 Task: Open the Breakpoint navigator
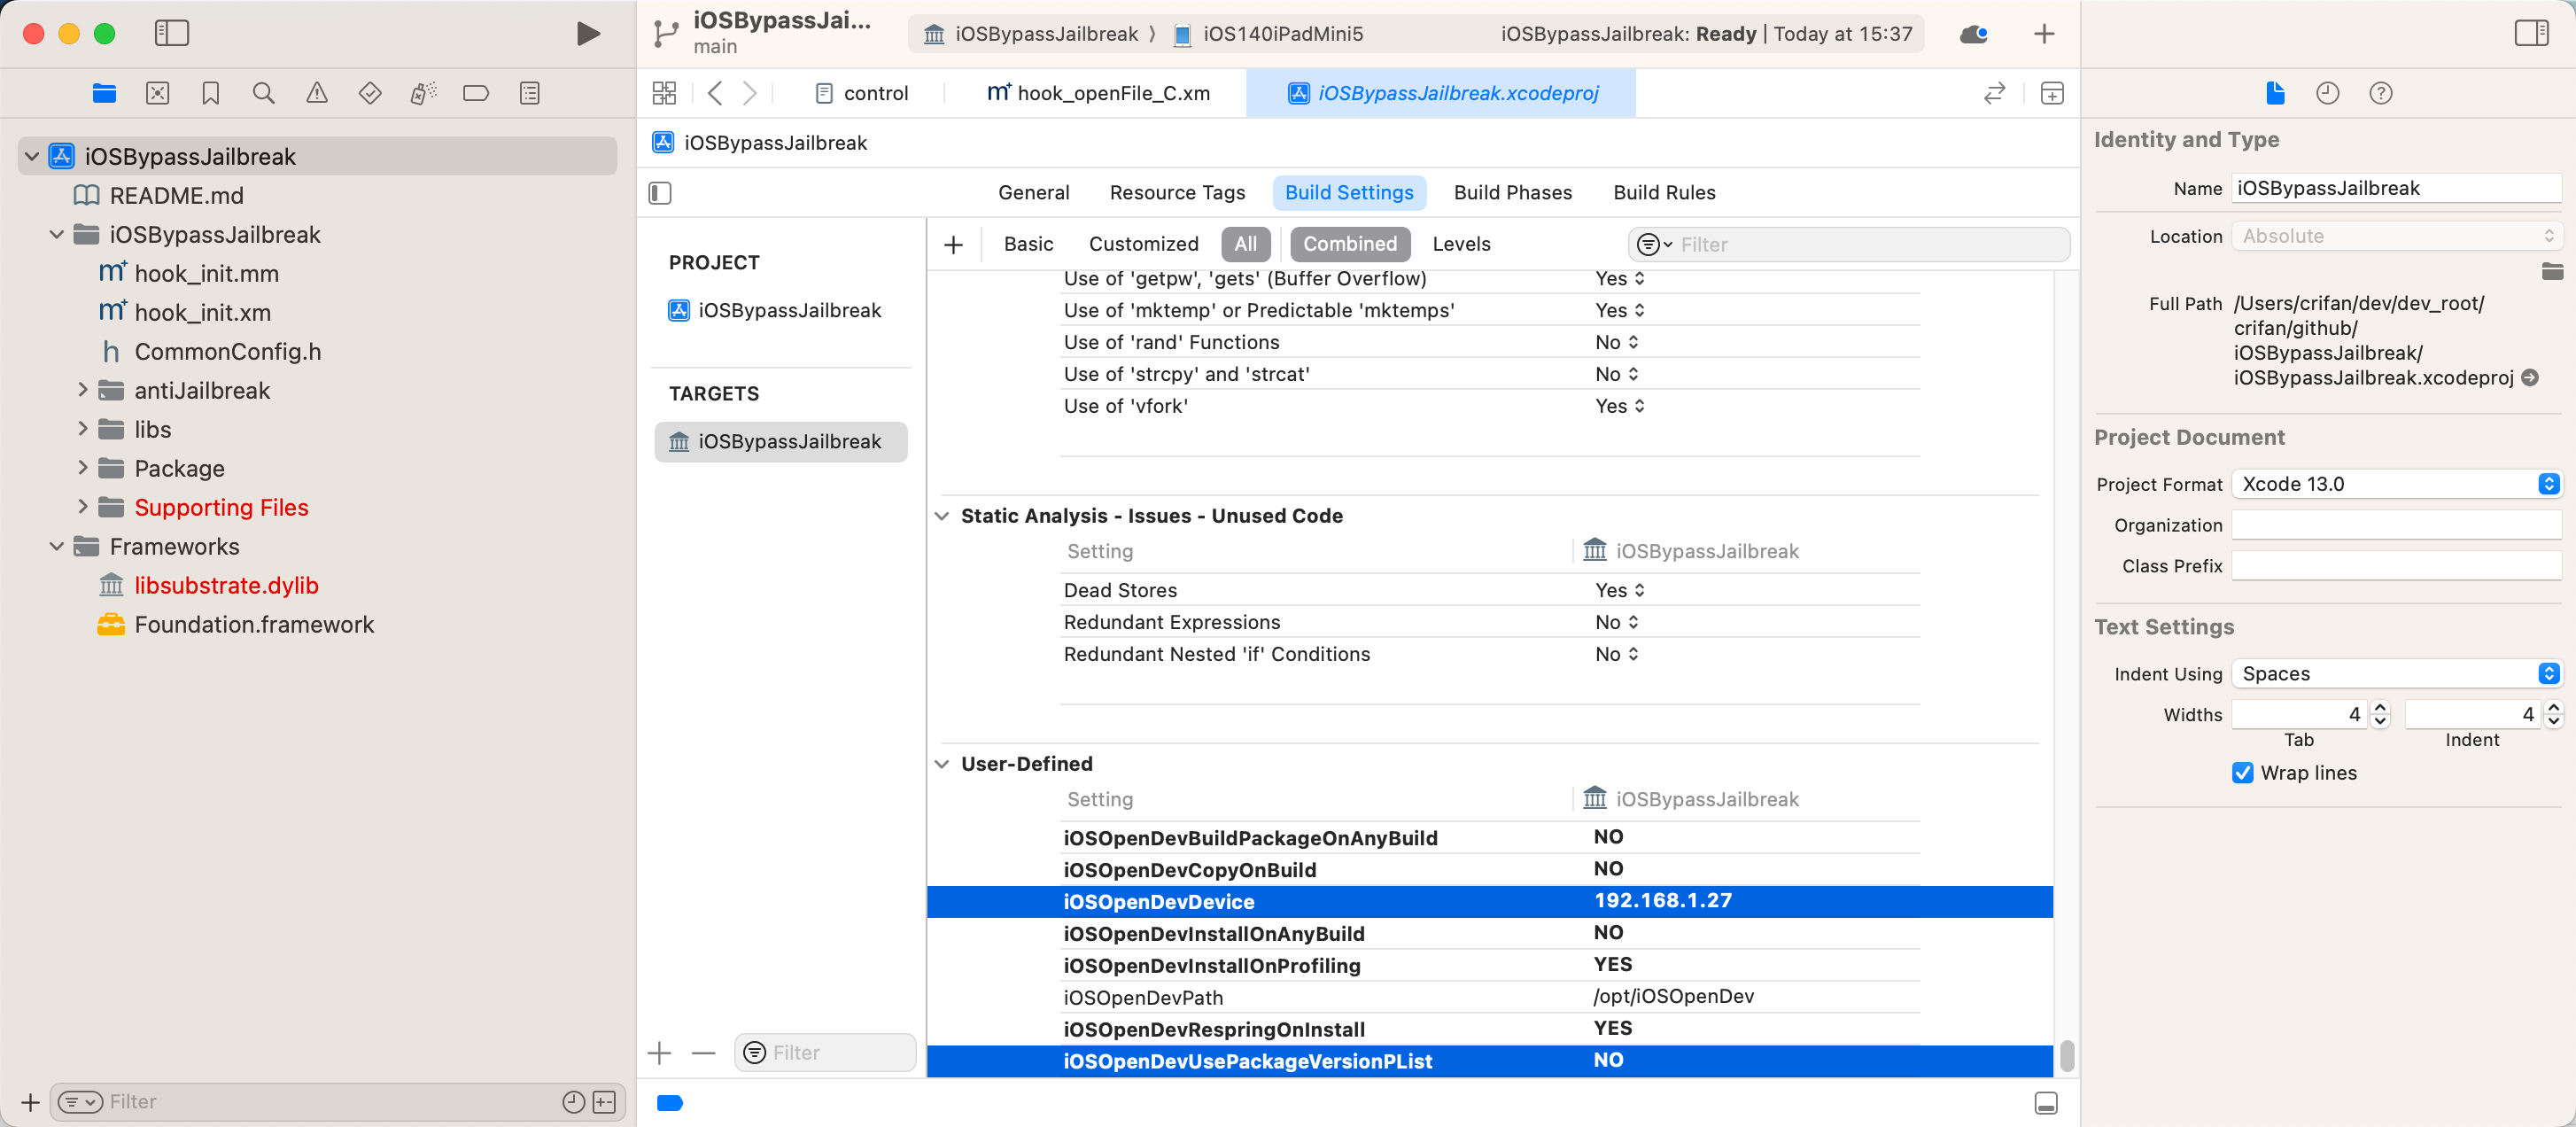tap(476, 93)
